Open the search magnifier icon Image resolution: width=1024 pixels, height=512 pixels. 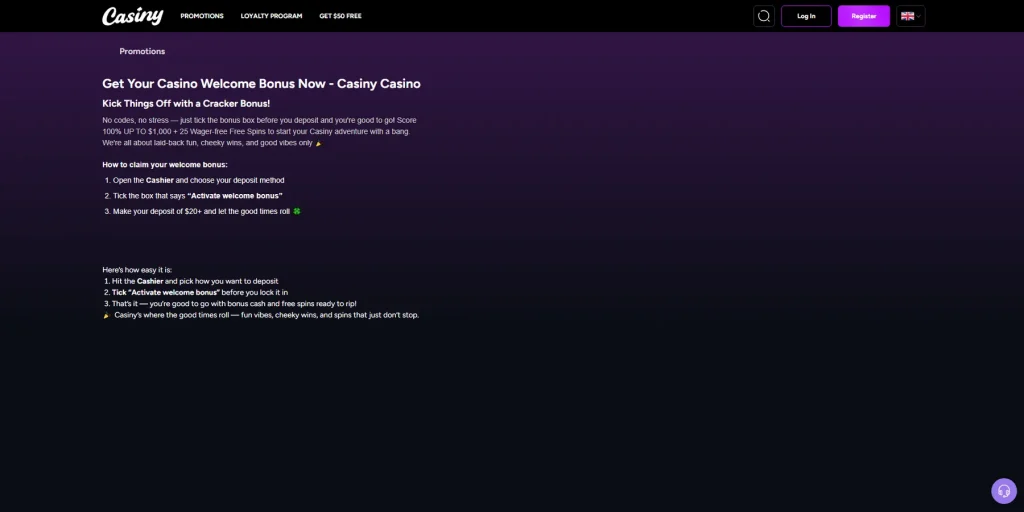(x=764, y=16)
